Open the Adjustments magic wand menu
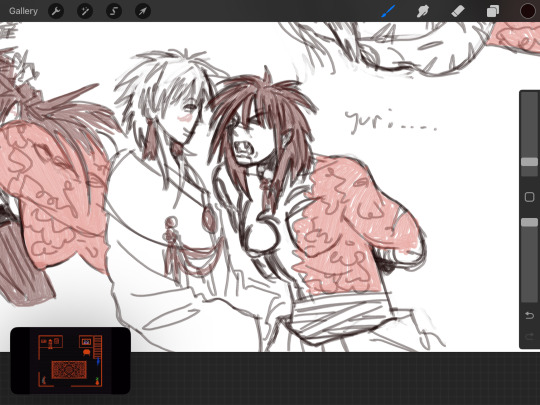This screenshot has height=405, width=540. point(85,11)
